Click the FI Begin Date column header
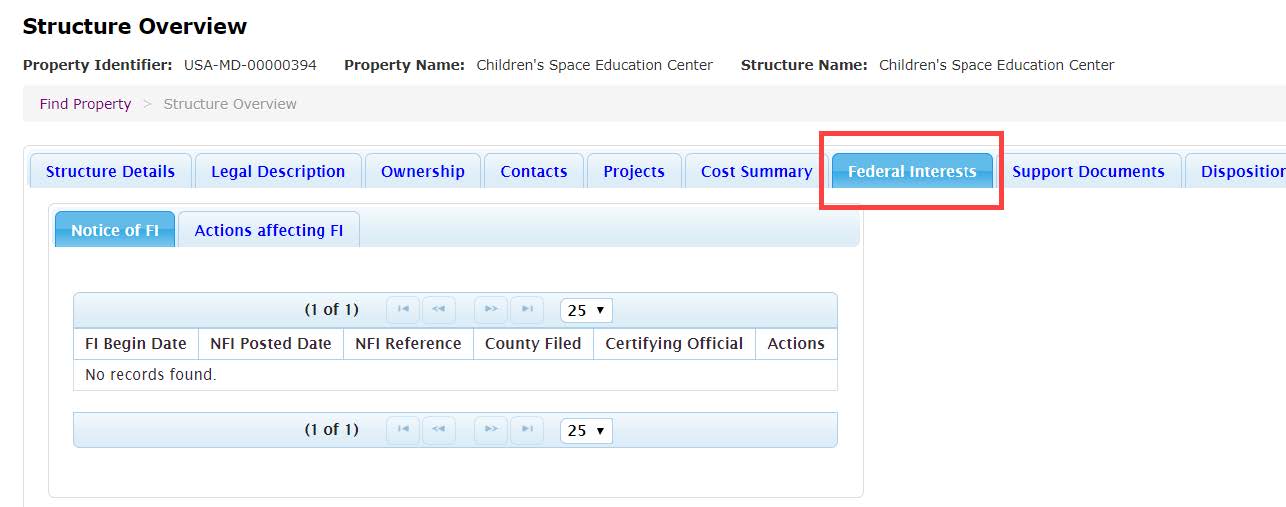The height and width of the screenshot is (507, 1286). click(136, 343)
